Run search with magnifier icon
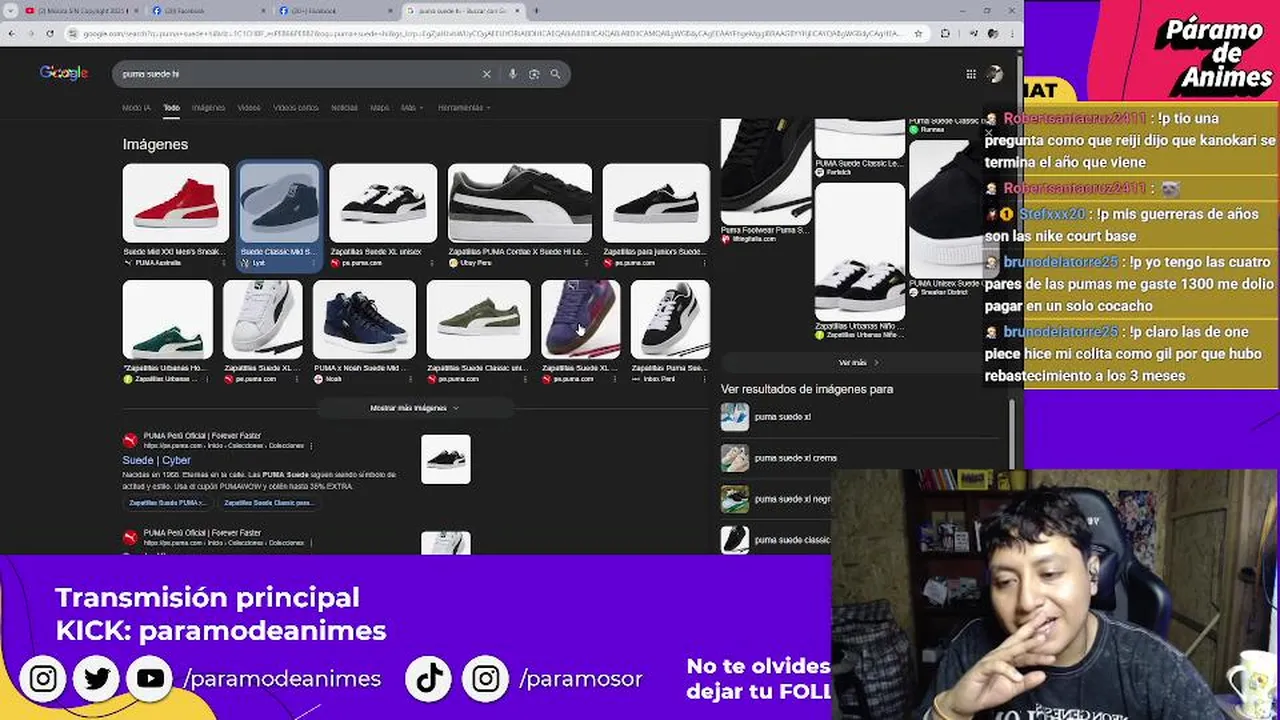This screenshot has height=720, width=1280. (555, 74)
